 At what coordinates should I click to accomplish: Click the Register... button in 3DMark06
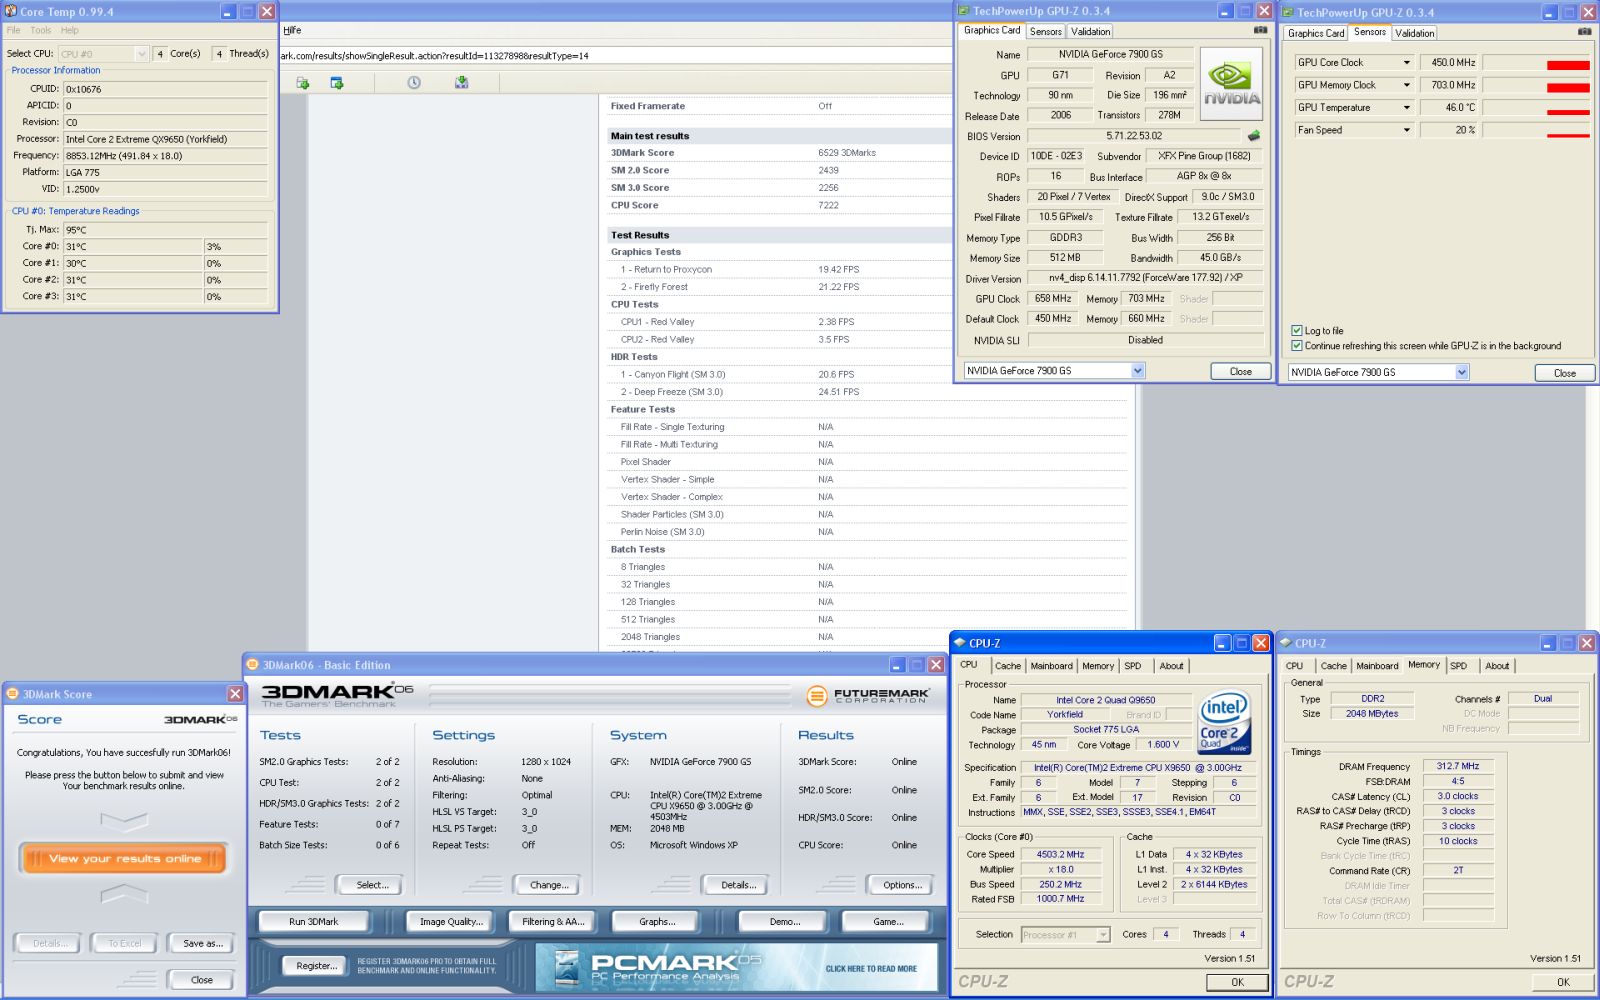click(x=316, y=966)
